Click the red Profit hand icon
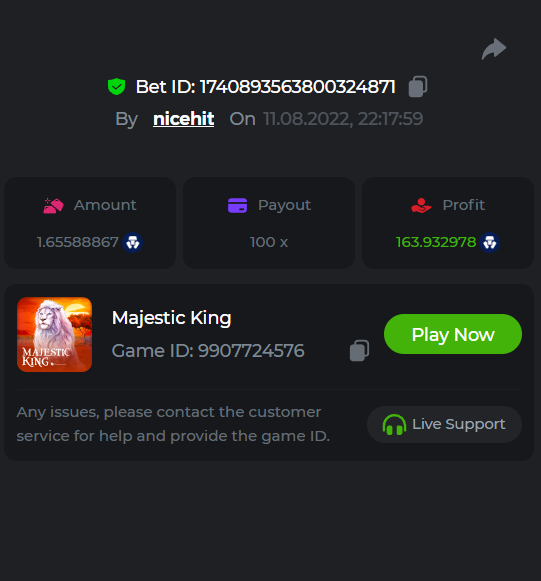 click(421, 206)
